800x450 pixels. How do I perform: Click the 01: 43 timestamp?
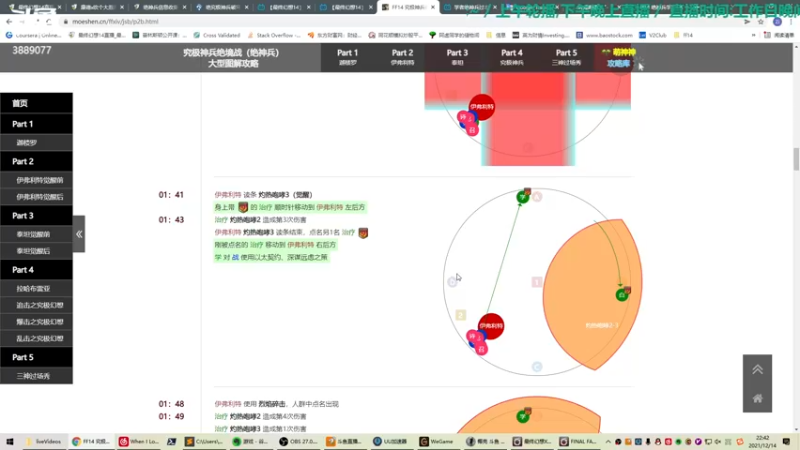coord(171,220)
